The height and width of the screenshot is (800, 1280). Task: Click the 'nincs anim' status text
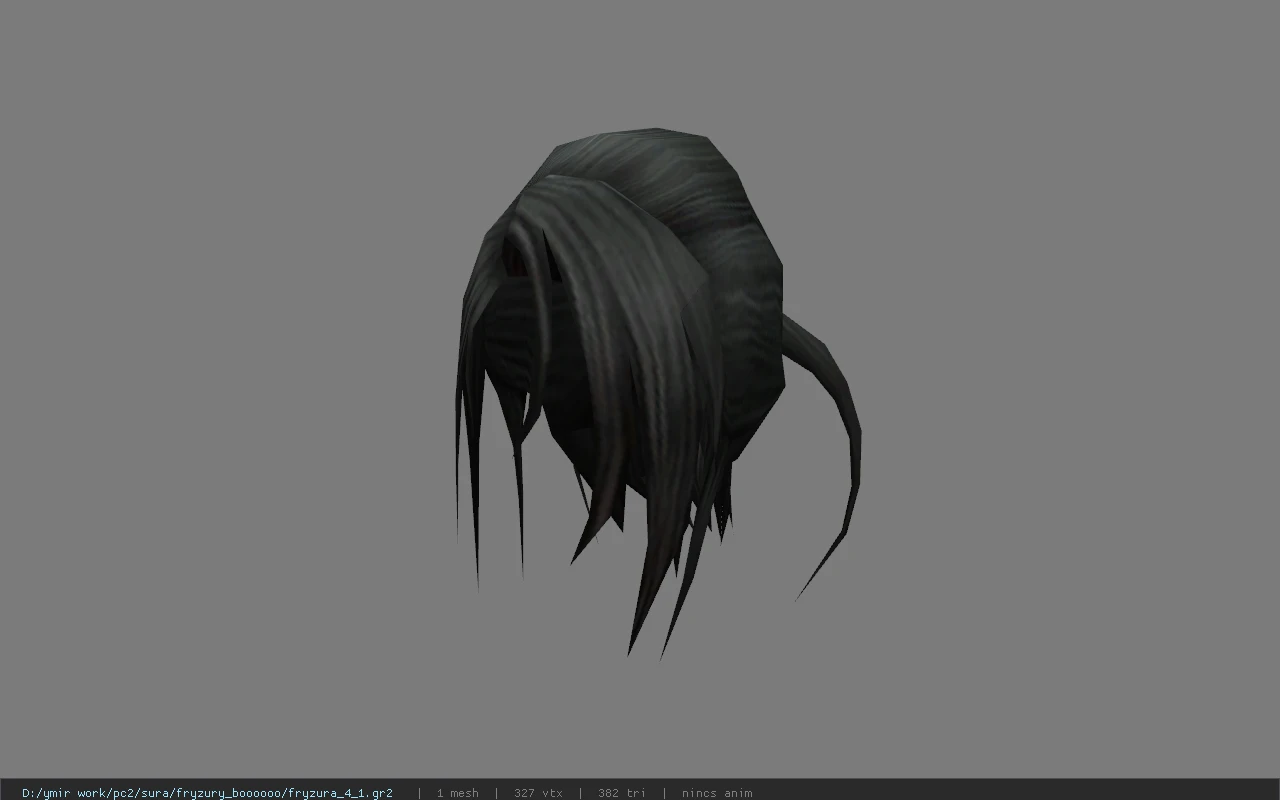(x=717, y=793)
